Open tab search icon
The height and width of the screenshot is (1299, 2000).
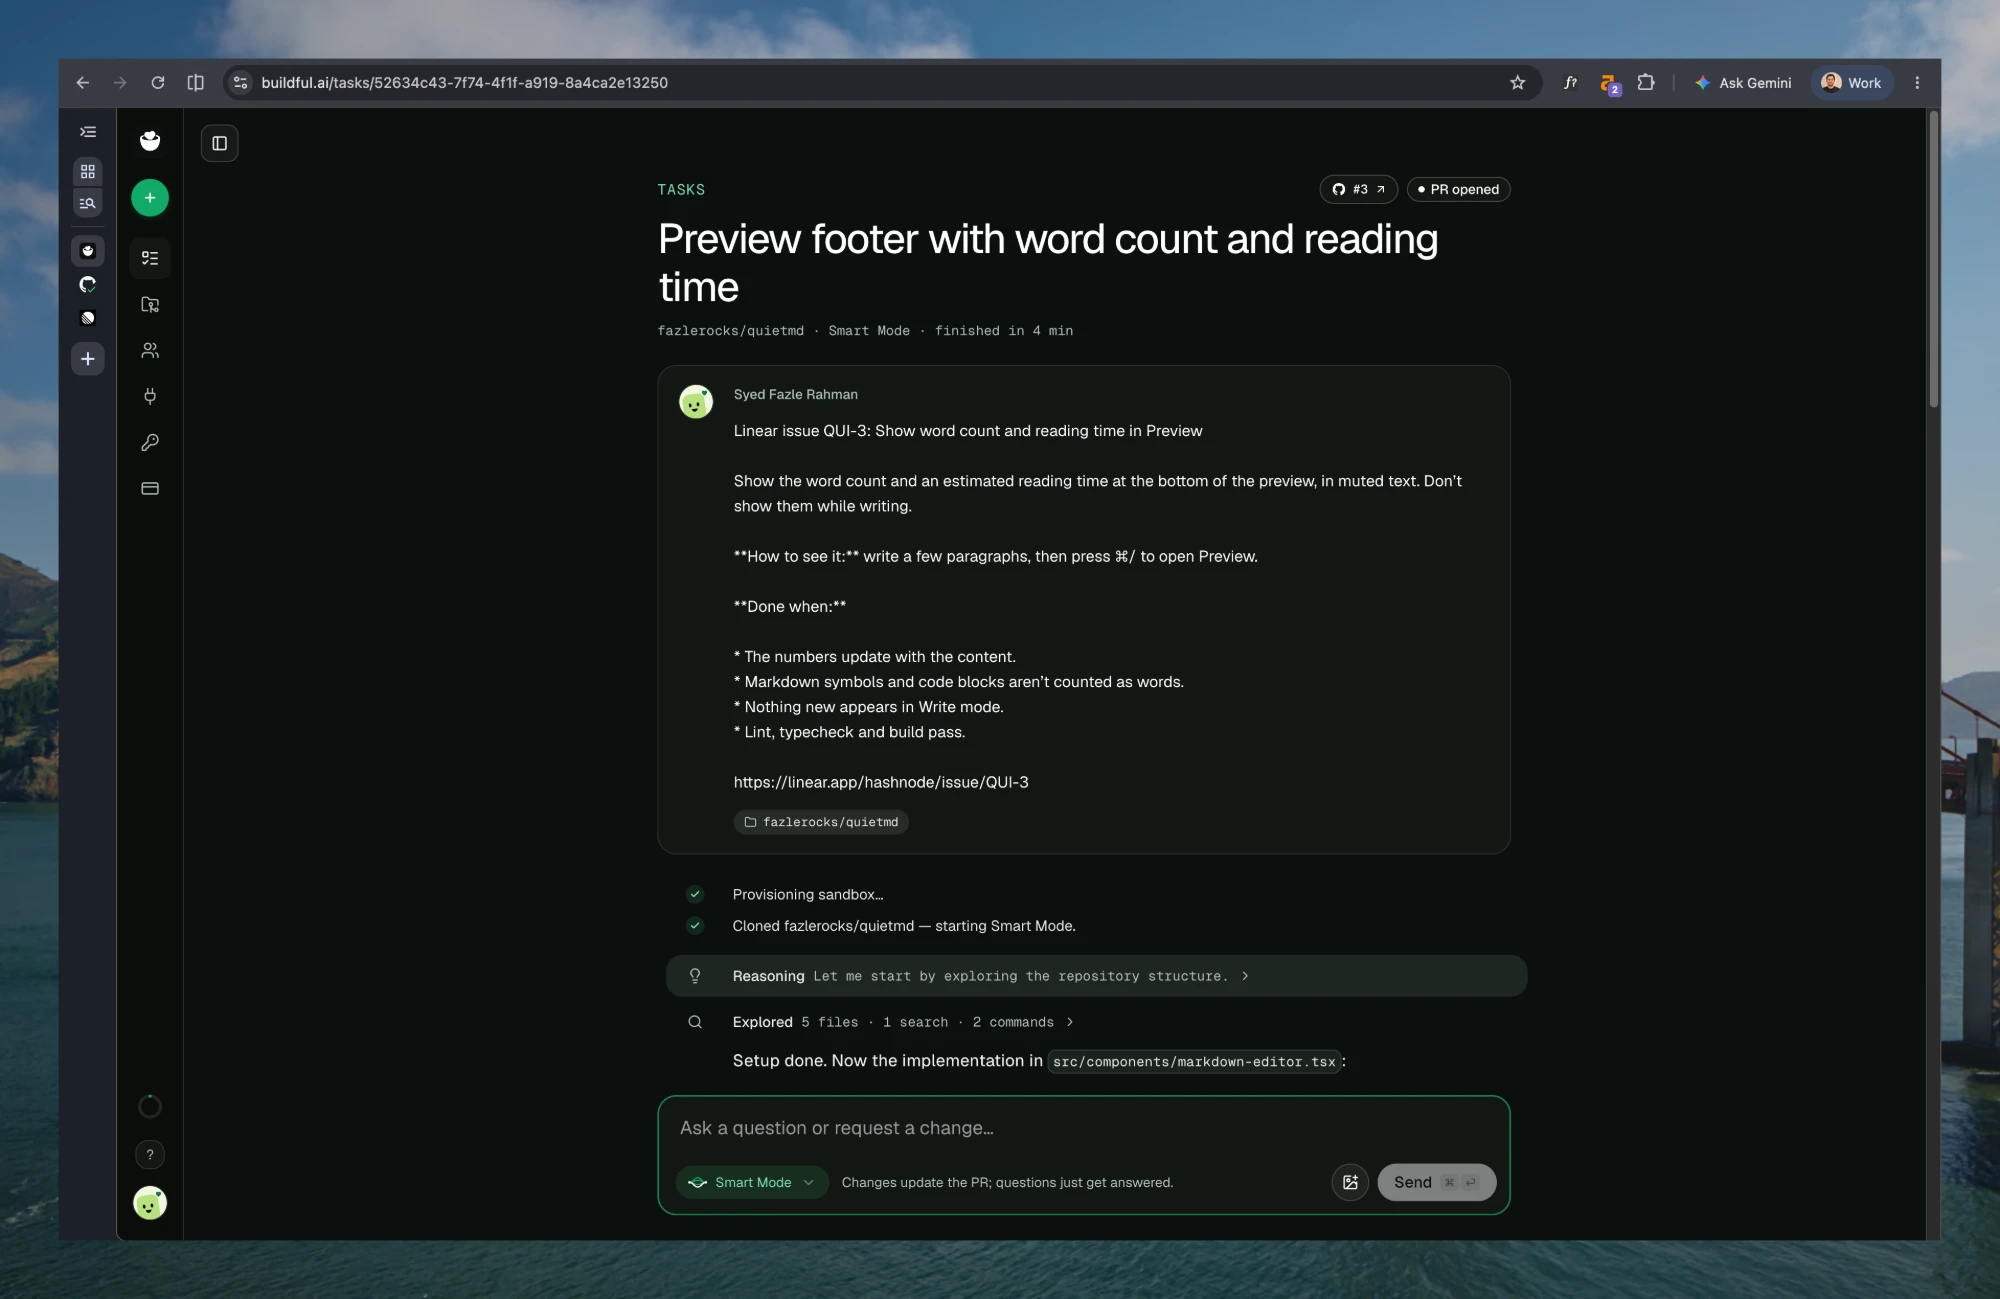(x=88, y=203)
